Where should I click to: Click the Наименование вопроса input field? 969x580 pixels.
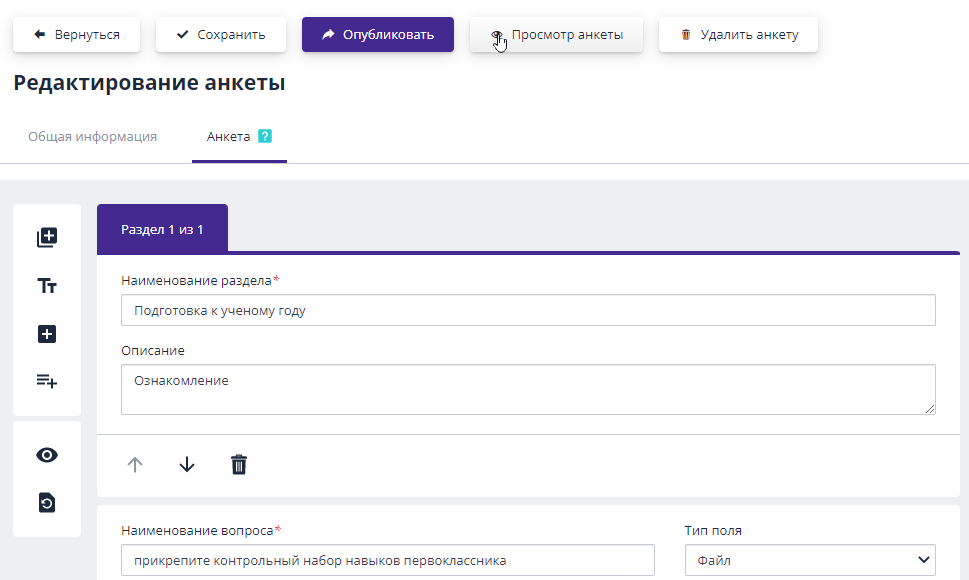pos(388,560)
